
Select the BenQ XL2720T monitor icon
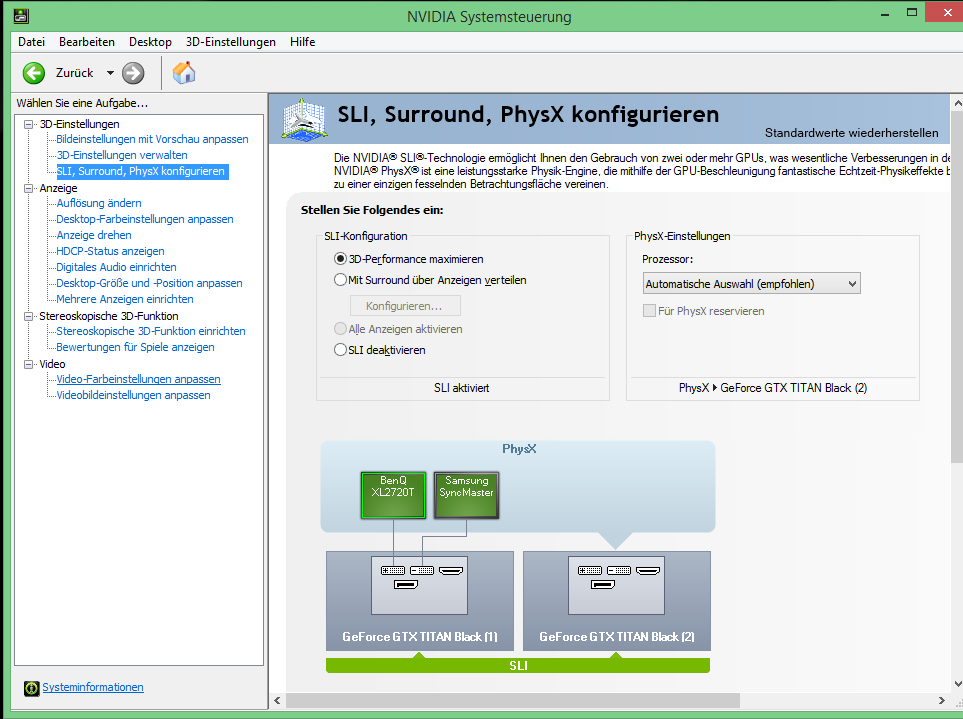(393, 495)
